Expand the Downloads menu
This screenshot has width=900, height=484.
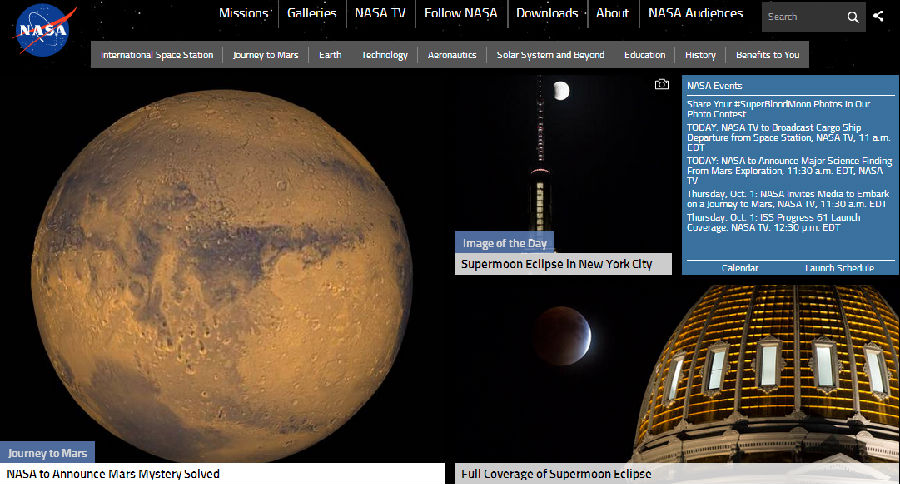(547, 13)
